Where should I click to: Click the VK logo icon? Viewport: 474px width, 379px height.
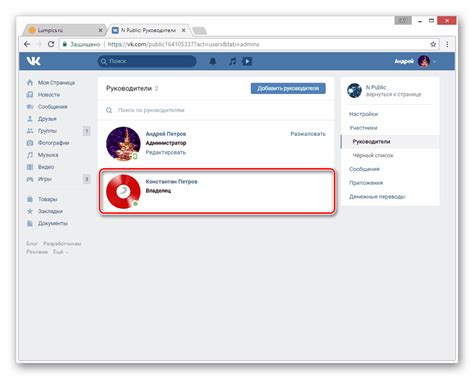34,61
